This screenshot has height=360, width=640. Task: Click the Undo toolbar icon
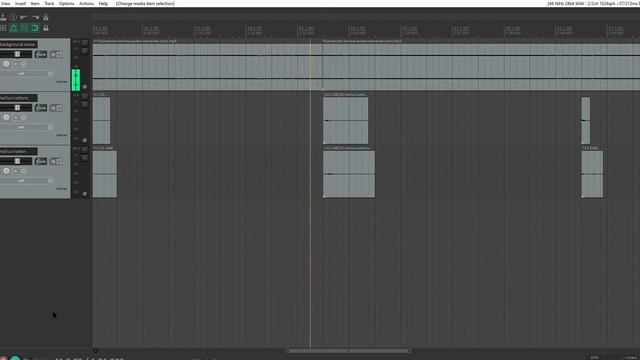point(24,17)
